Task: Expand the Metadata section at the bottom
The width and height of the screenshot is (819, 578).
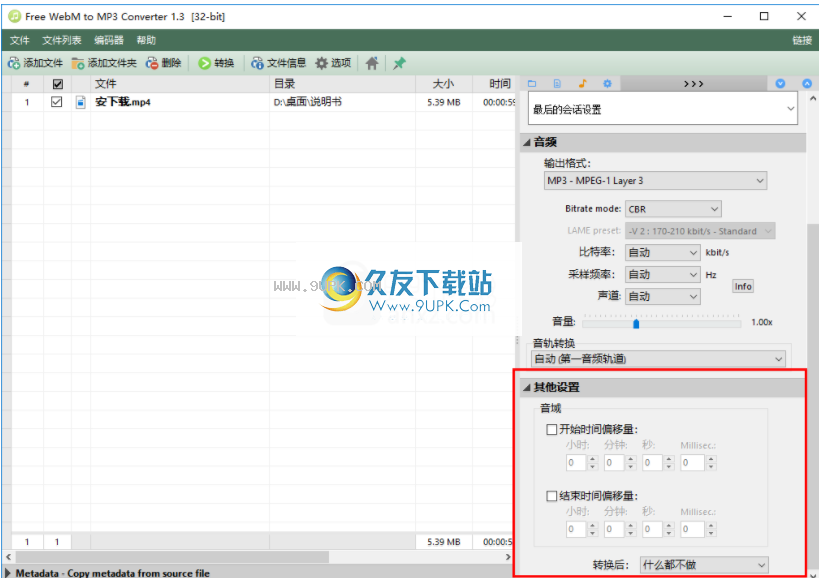Action: pyautogui.click(x=7, y=573)
